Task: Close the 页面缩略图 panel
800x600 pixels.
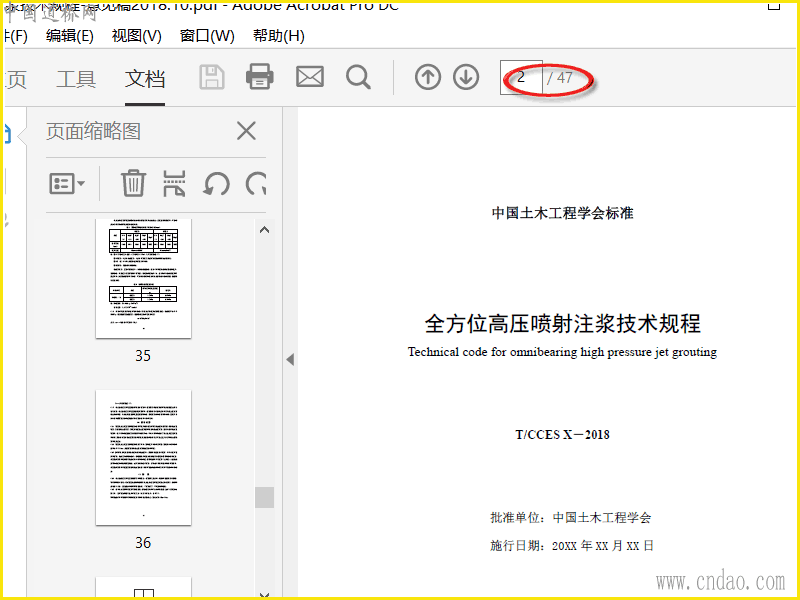Action: [x=246, y=131]
